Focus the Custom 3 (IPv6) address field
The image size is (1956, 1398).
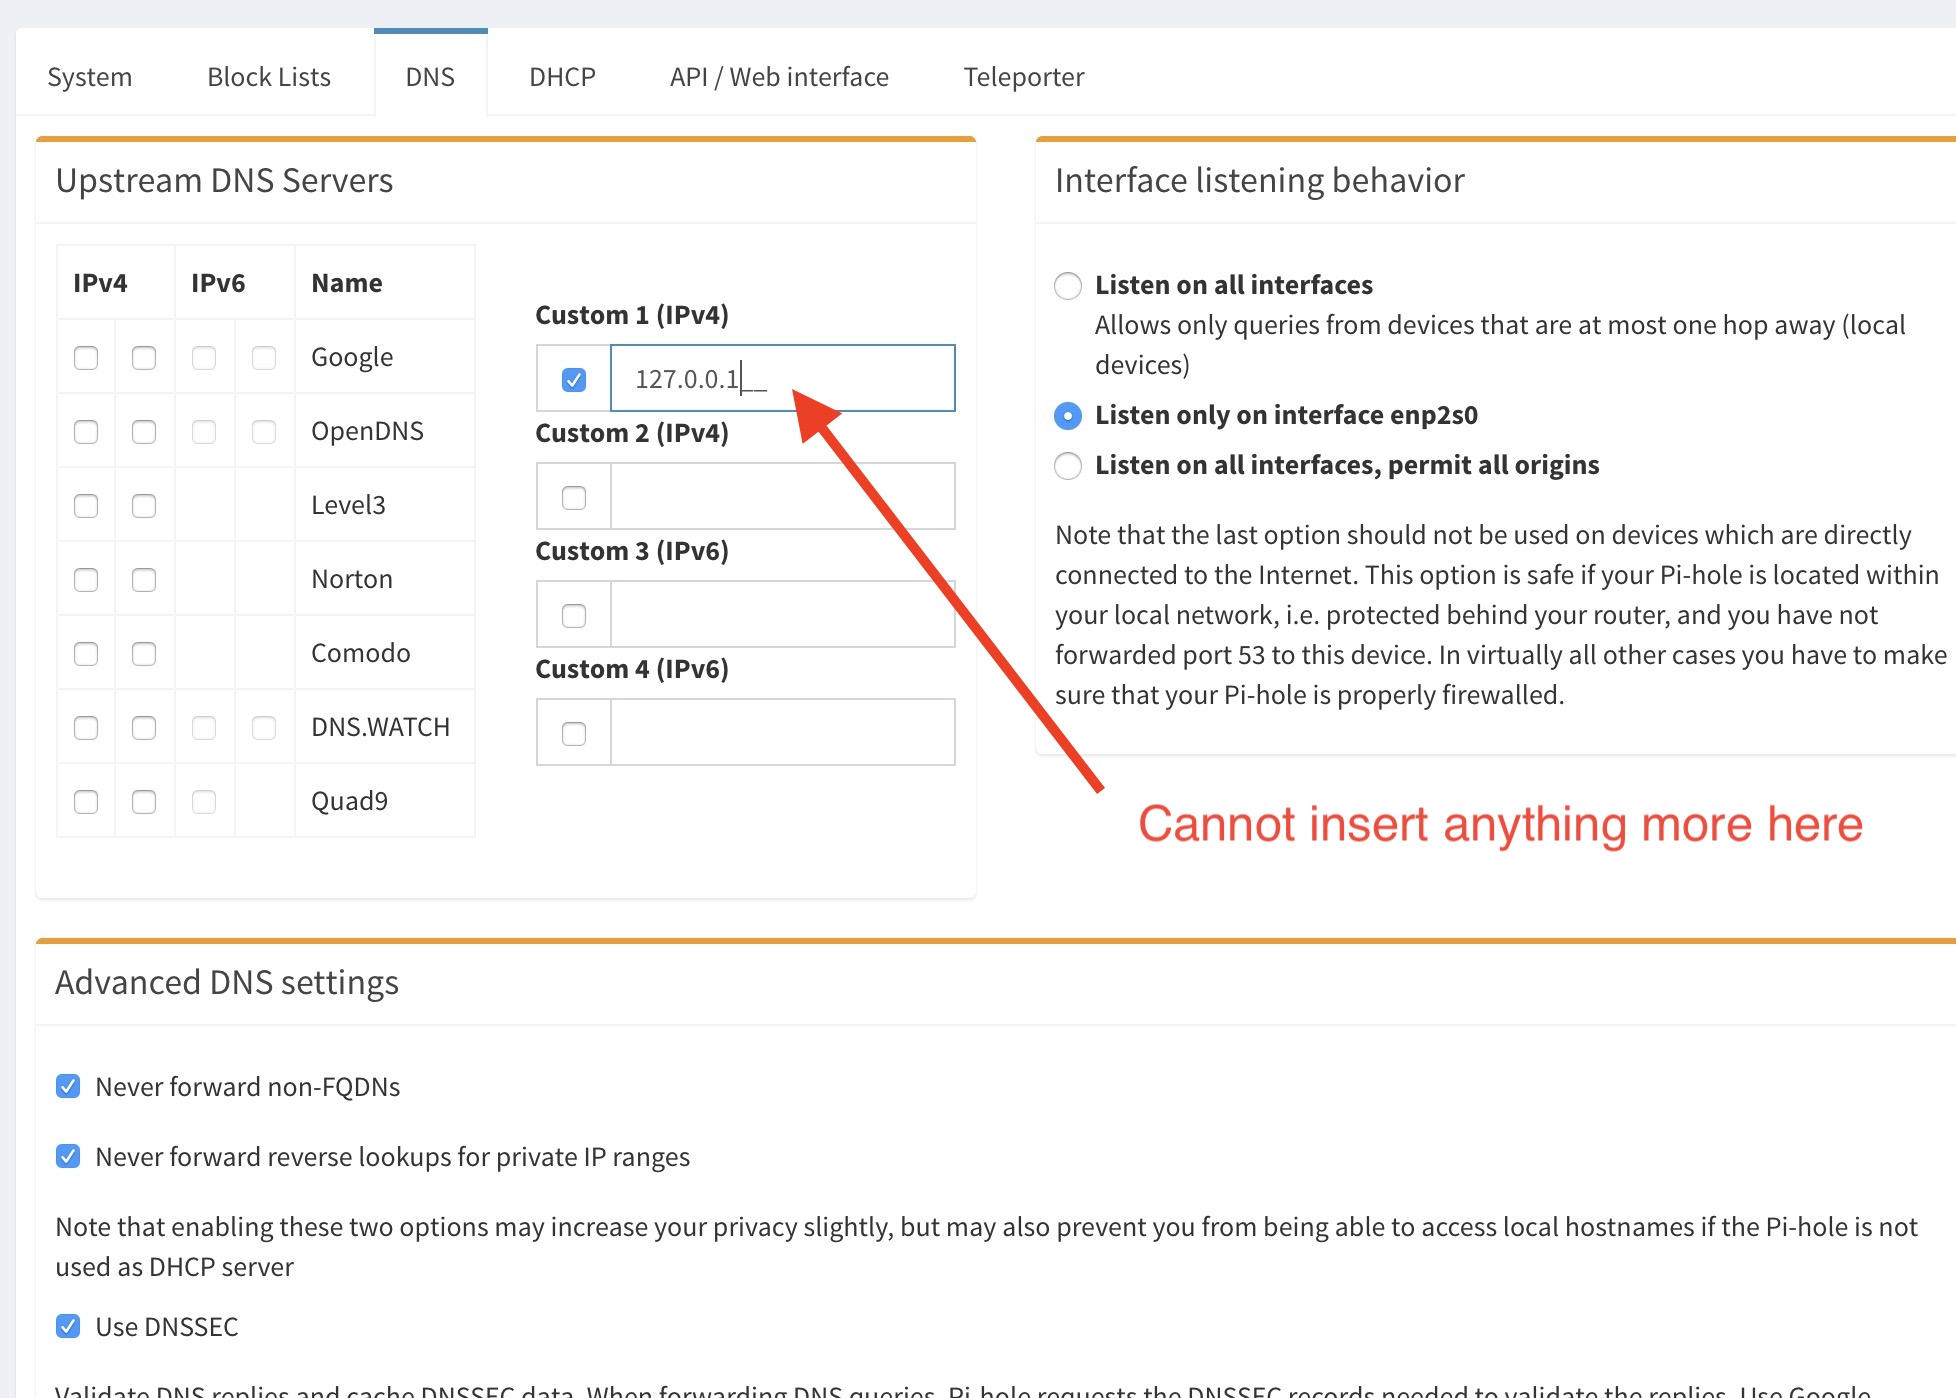pos(783,614)
